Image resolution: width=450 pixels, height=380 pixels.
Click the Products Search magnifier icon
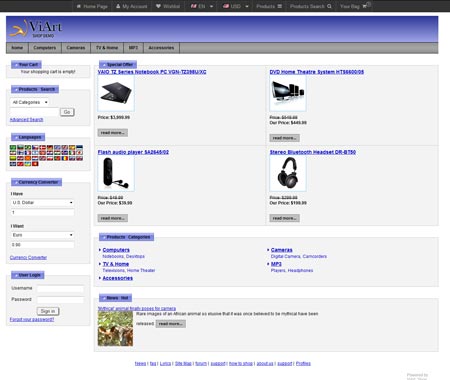pyautogui.click(x=329, y=6)
